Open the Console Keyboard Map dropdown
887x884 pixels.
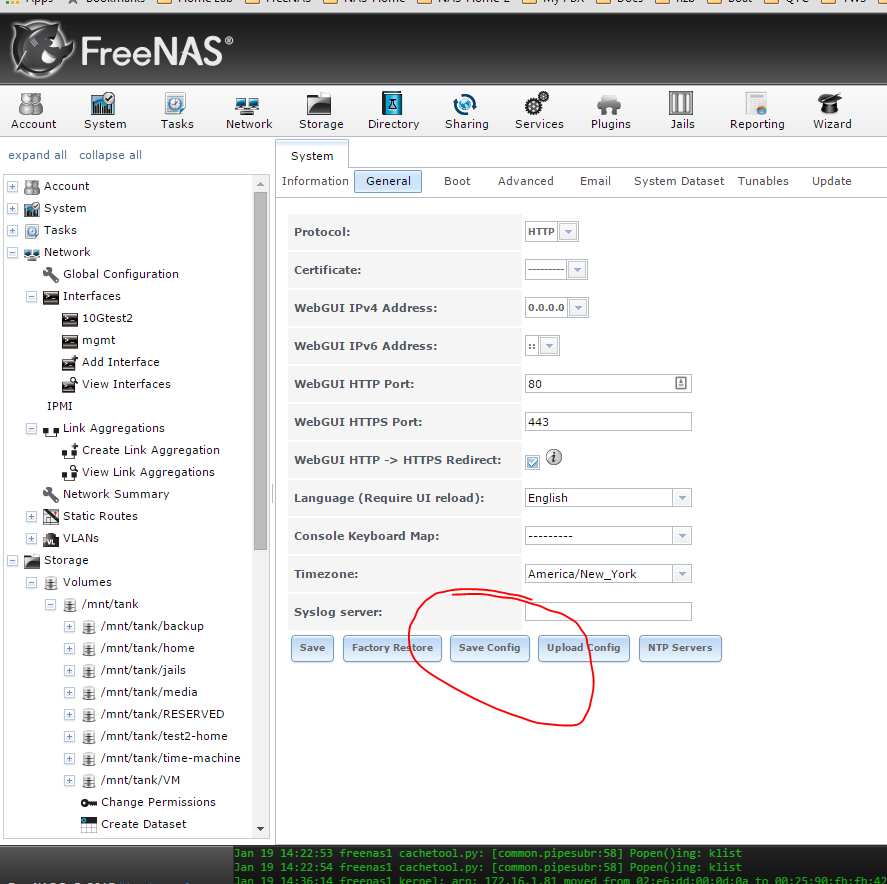click(x=682, y=536)
